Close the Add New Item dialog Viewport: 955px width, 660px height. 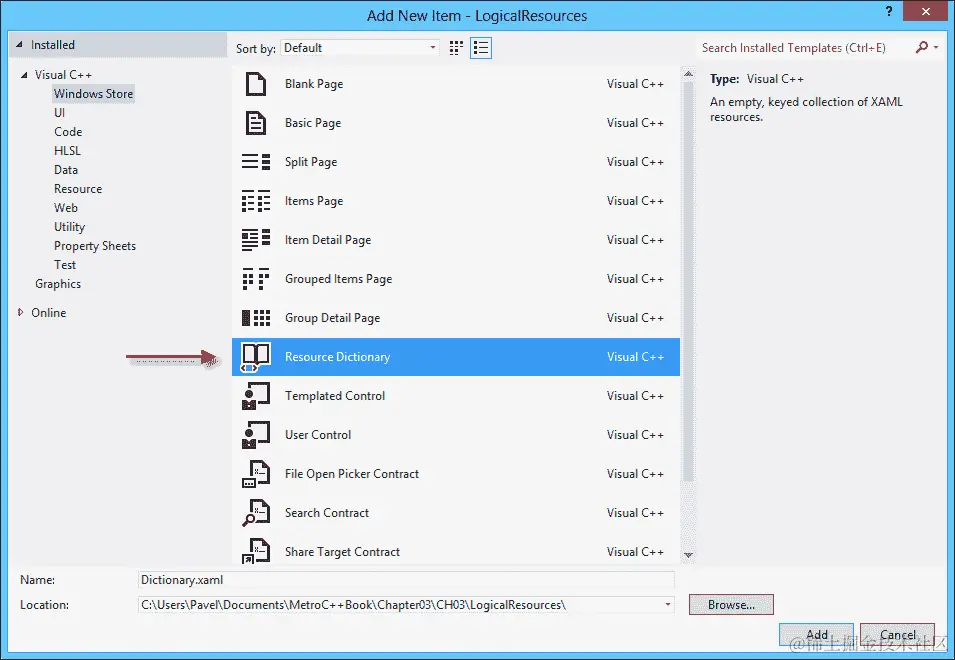(x=926, y=11)
